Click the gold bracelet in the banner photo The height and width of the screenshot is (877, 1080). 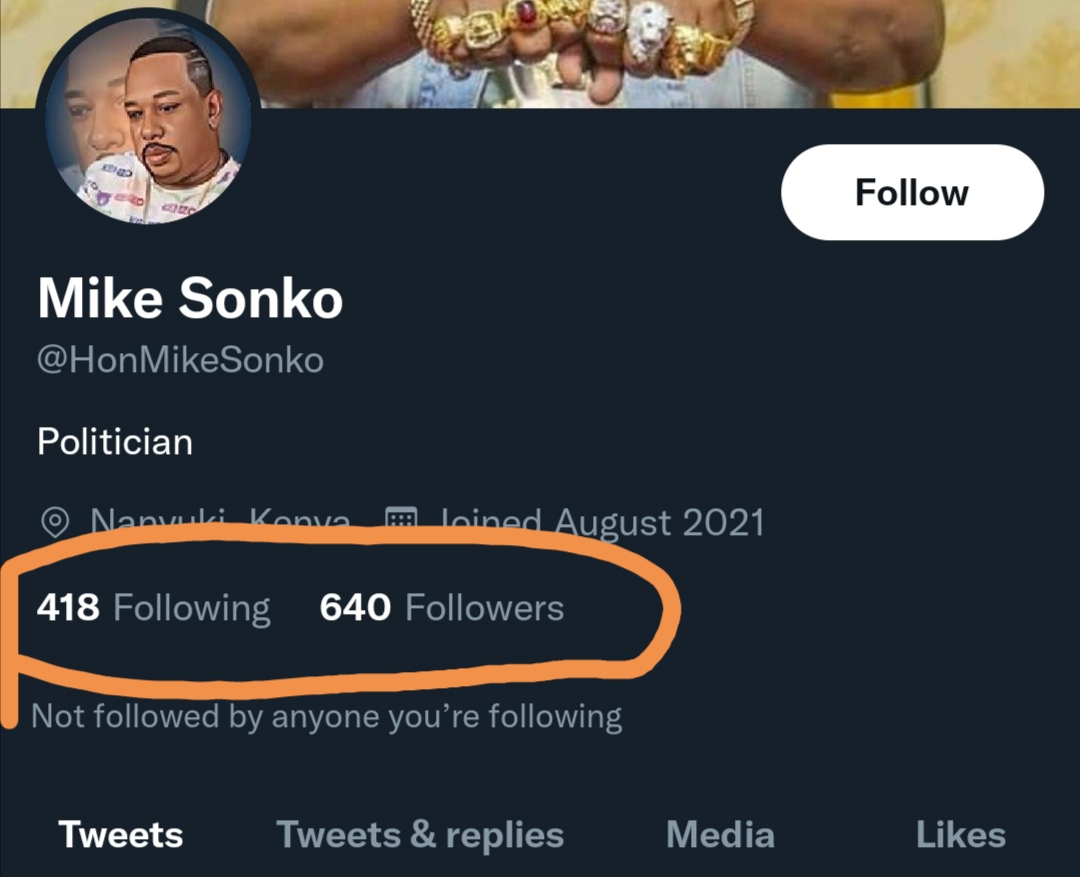[742, 20]
